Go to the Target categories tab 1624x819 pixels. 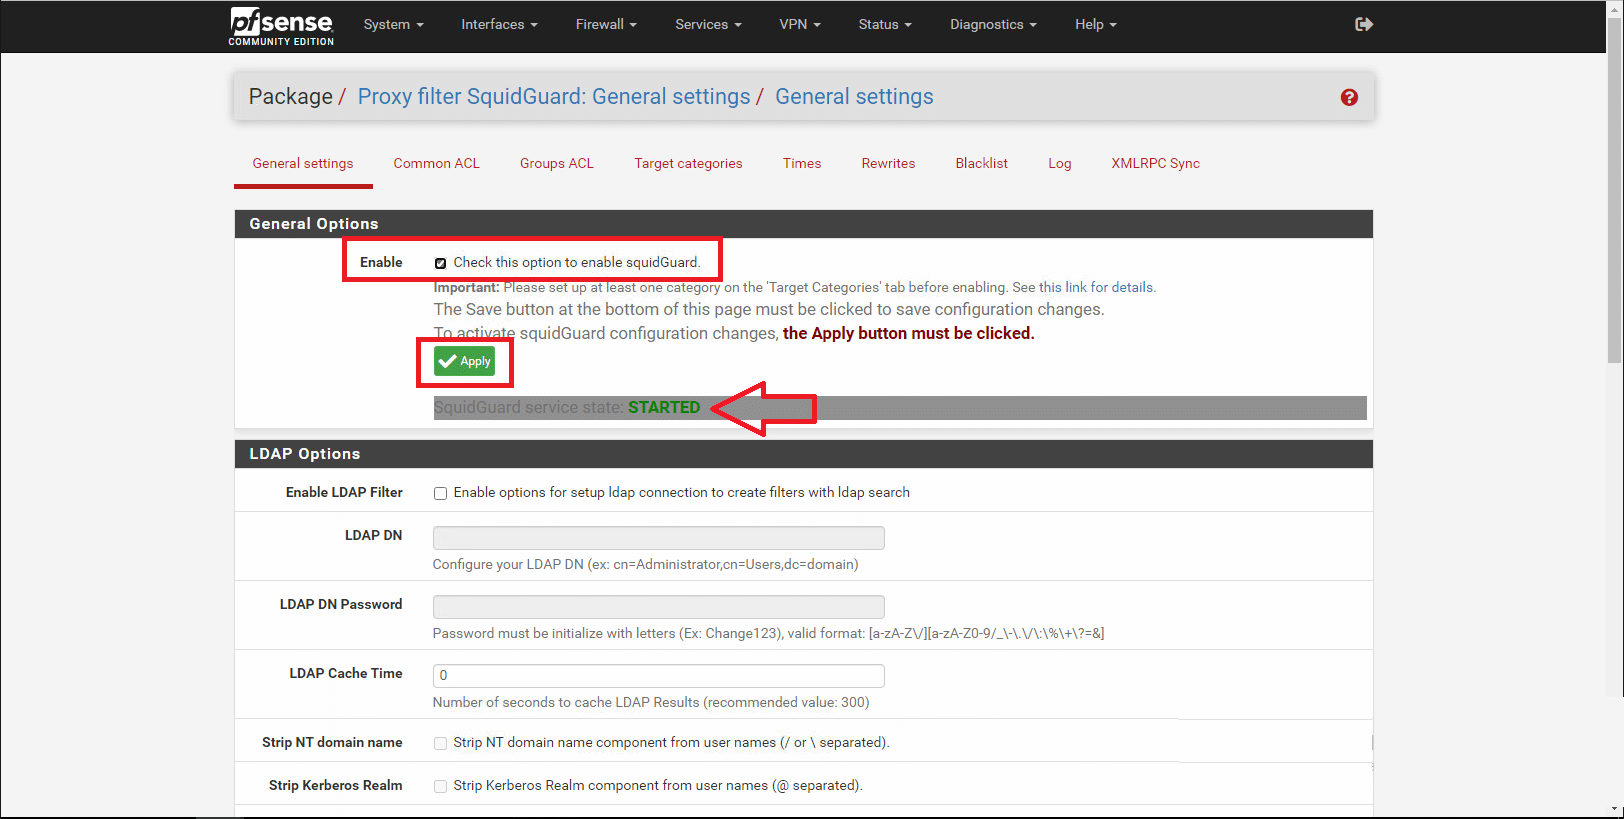tap(688, 163)
